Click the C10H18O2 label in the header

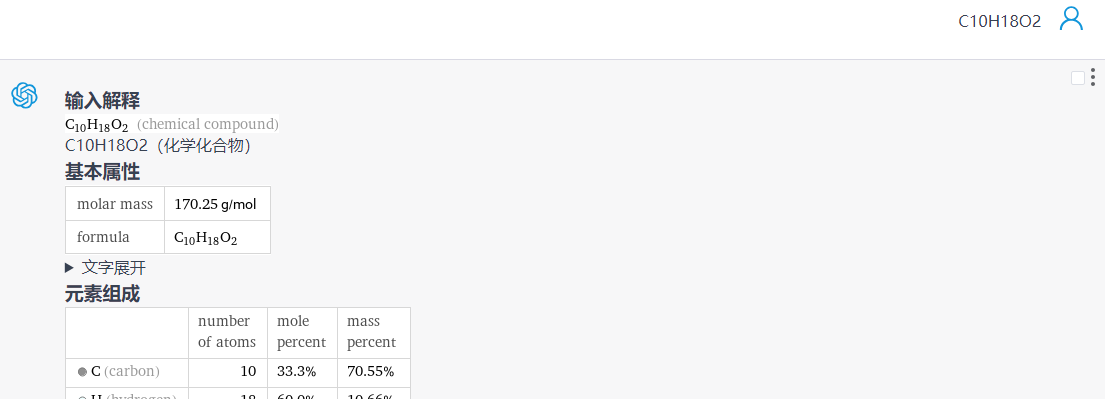[999, 21]
